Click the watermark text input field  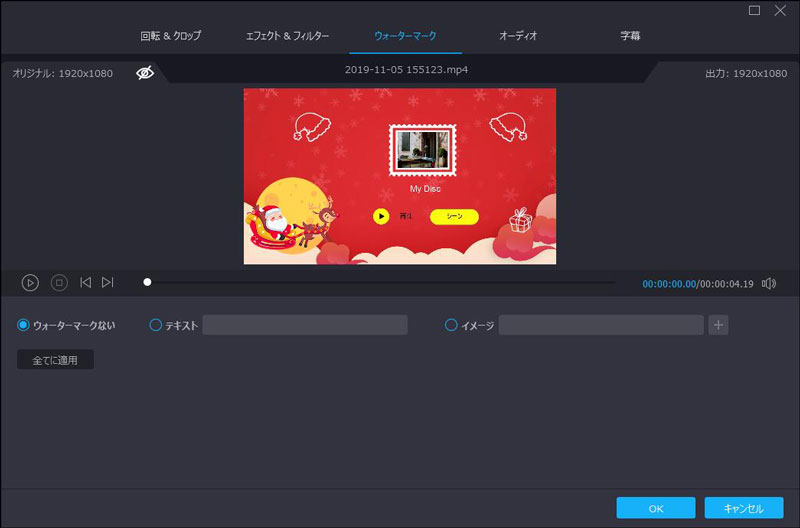305,325
